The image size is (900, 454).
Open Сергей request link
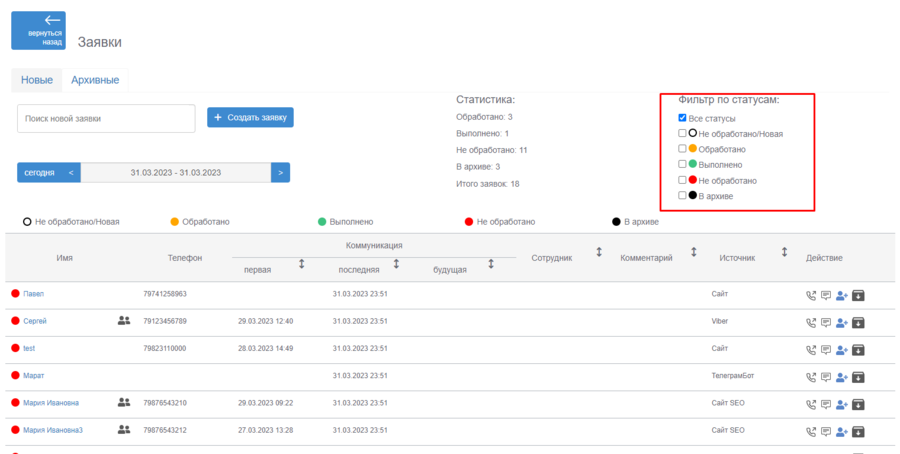pos(35,321)
